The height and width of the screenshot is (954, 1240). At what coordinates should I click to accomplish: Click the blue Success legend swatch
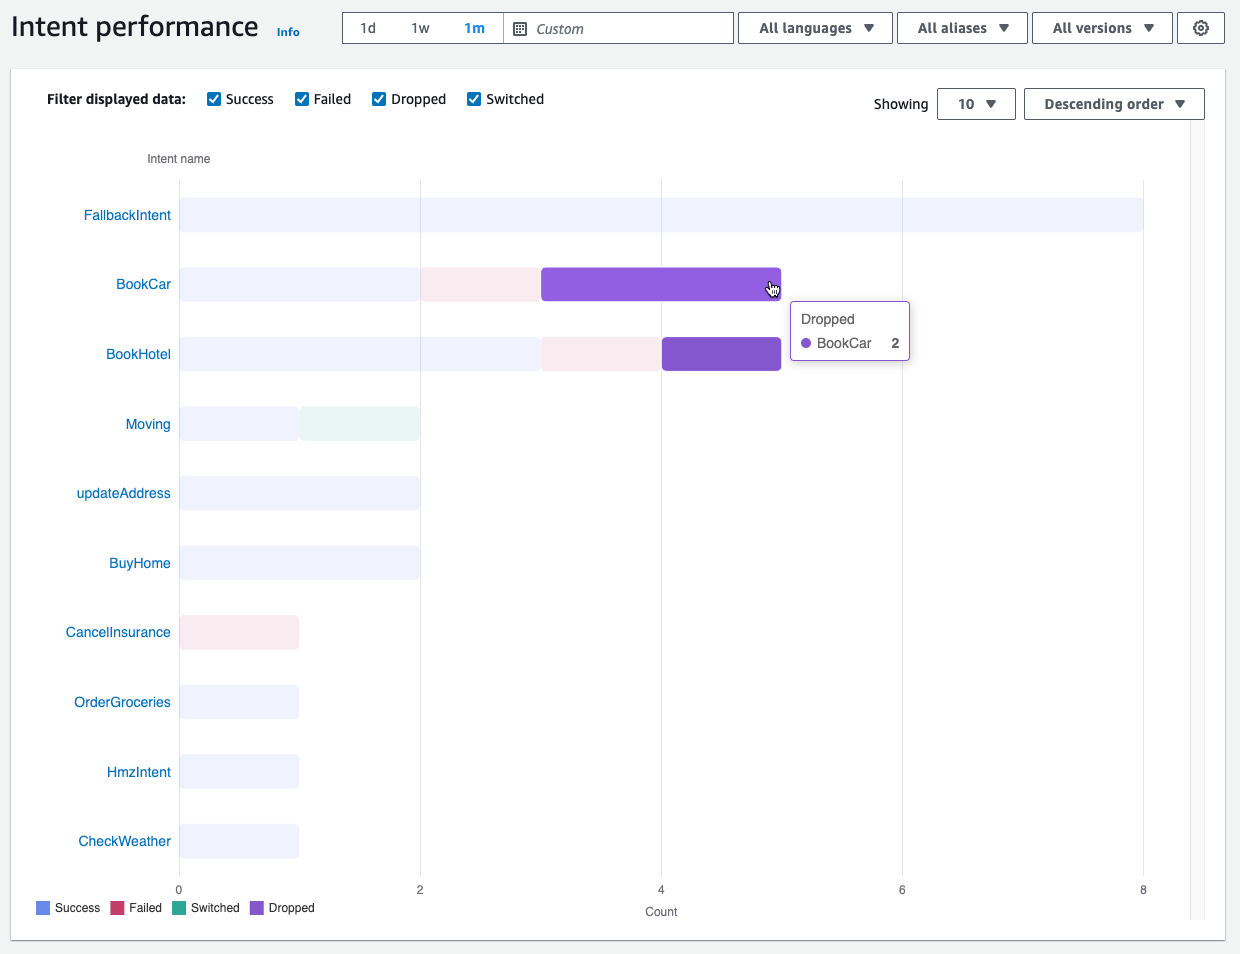tap(43, 908)
